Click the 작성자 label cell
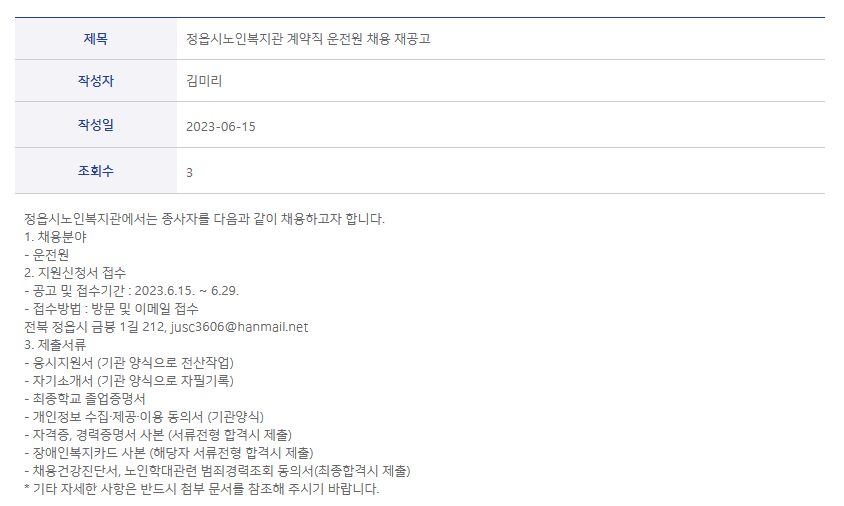This screenshot has width=844, height=506. click(x=96, y=81)
